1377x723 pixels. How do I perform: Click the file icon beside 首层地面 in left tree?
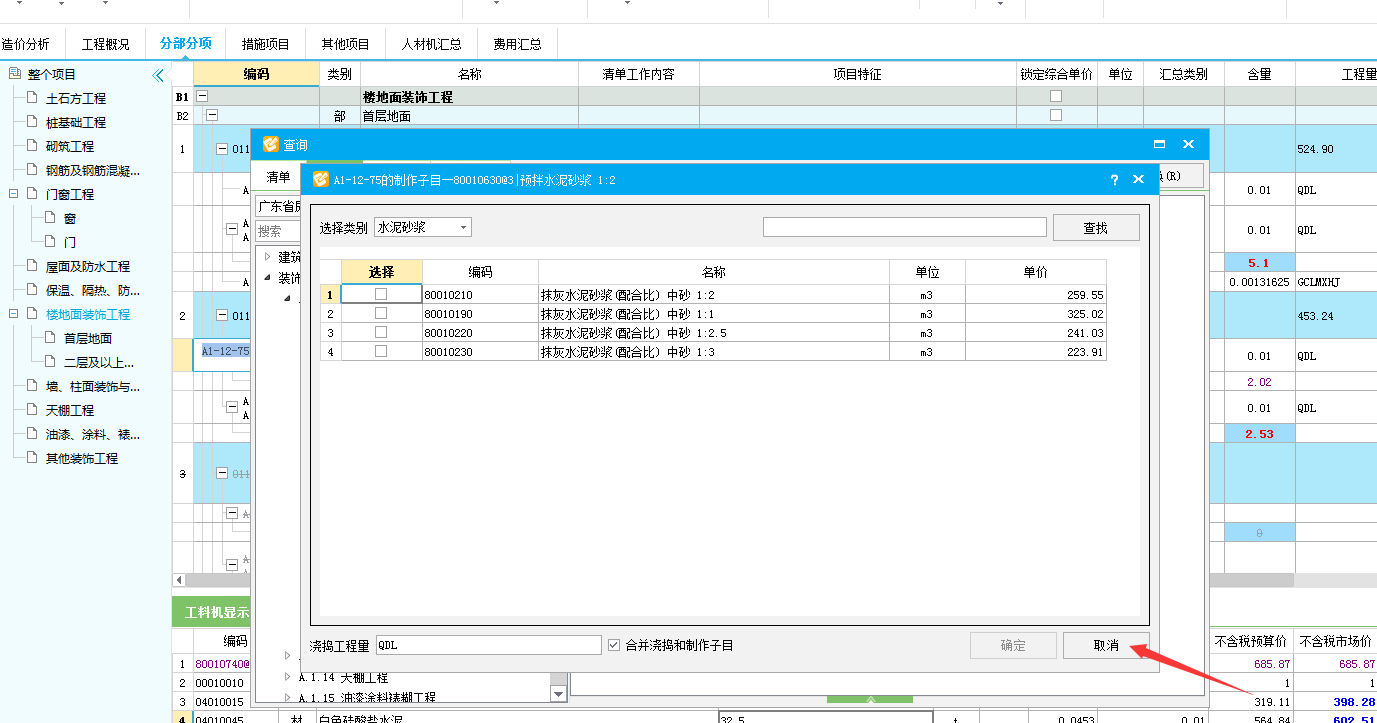pos(50,338)
